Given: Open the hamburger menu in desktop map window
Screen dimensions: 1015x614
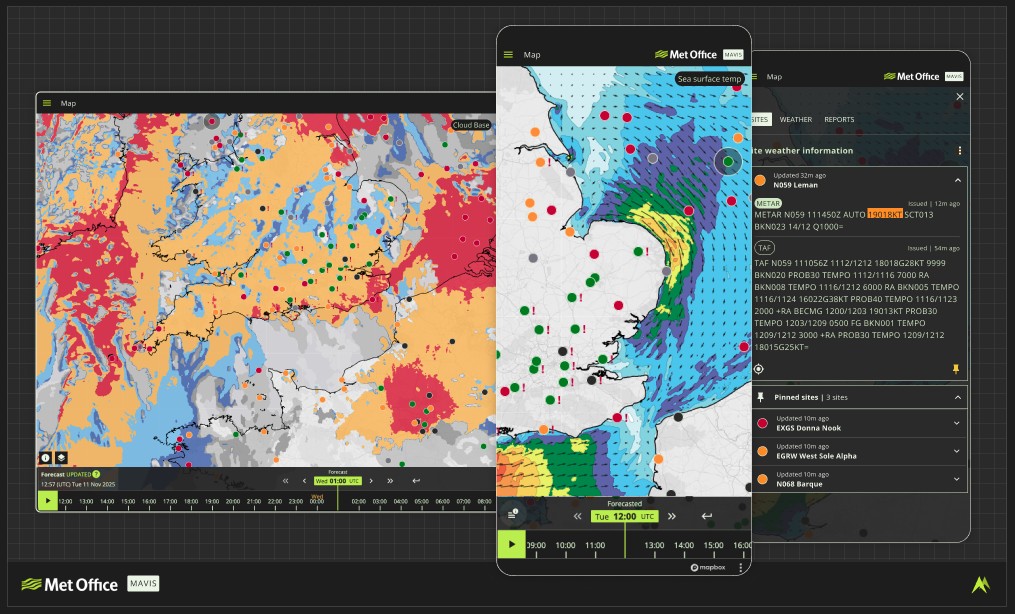Looking at the screenshot, I should [x=47, y=103].
